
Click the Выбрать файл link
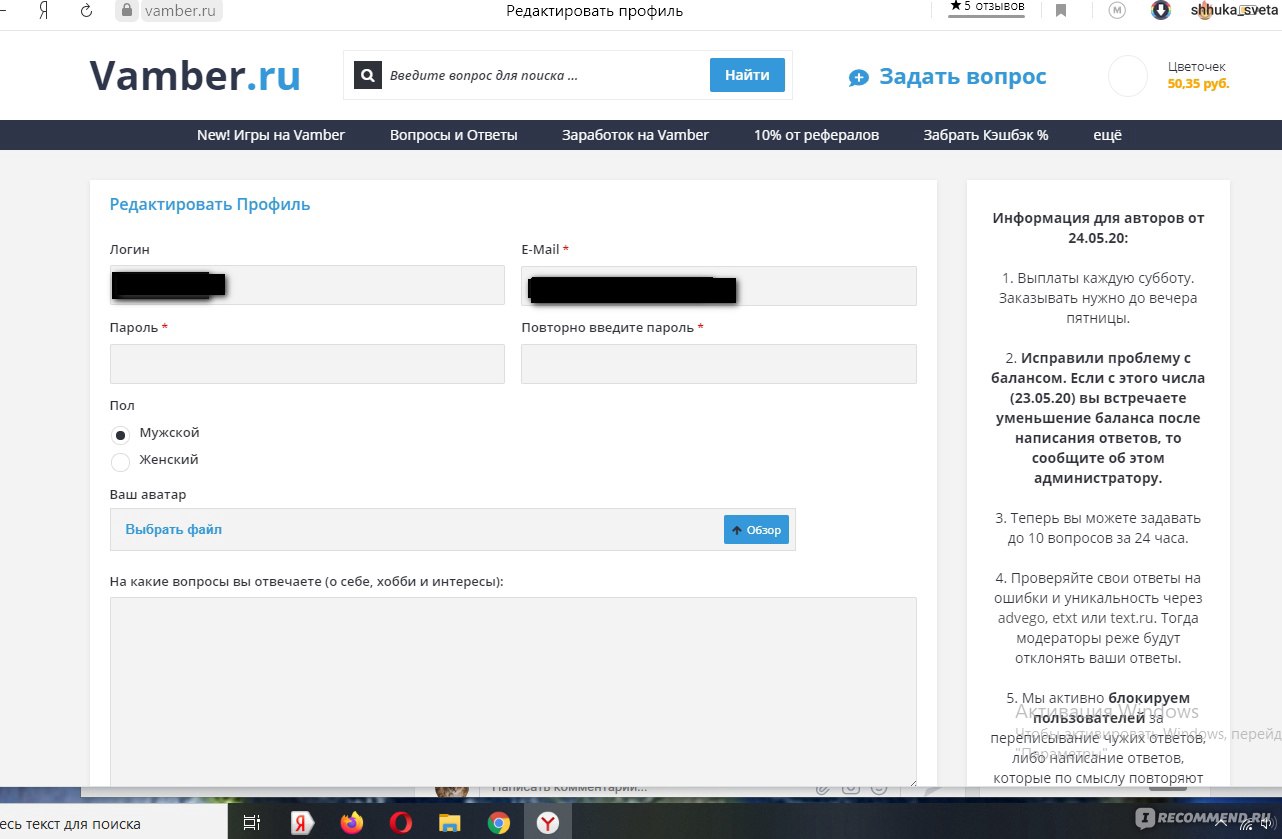(174, 530)
